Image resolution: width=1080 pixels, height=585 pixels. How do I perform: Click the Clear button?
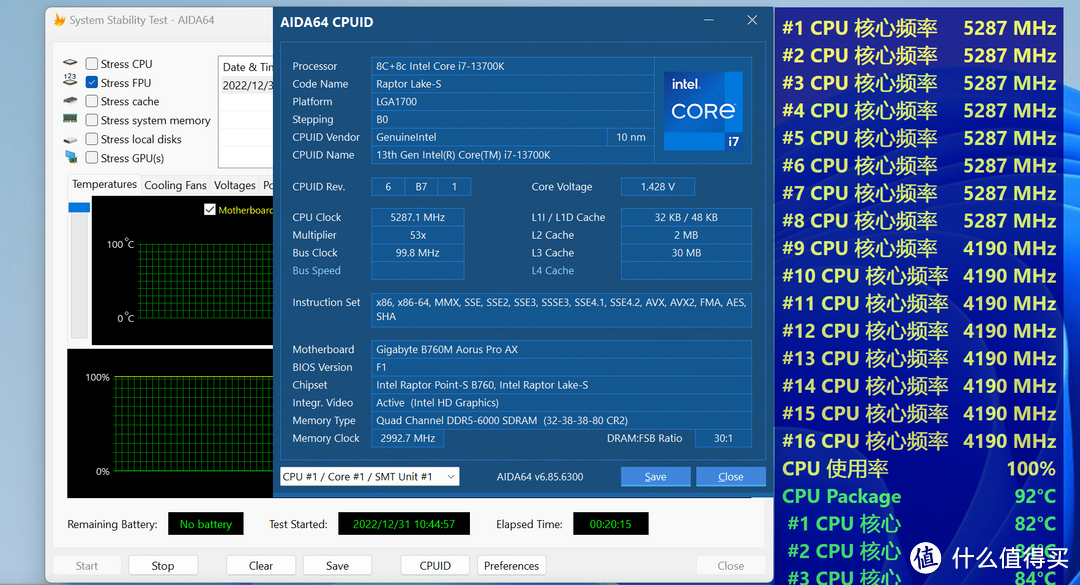click(x=260, y=565)
